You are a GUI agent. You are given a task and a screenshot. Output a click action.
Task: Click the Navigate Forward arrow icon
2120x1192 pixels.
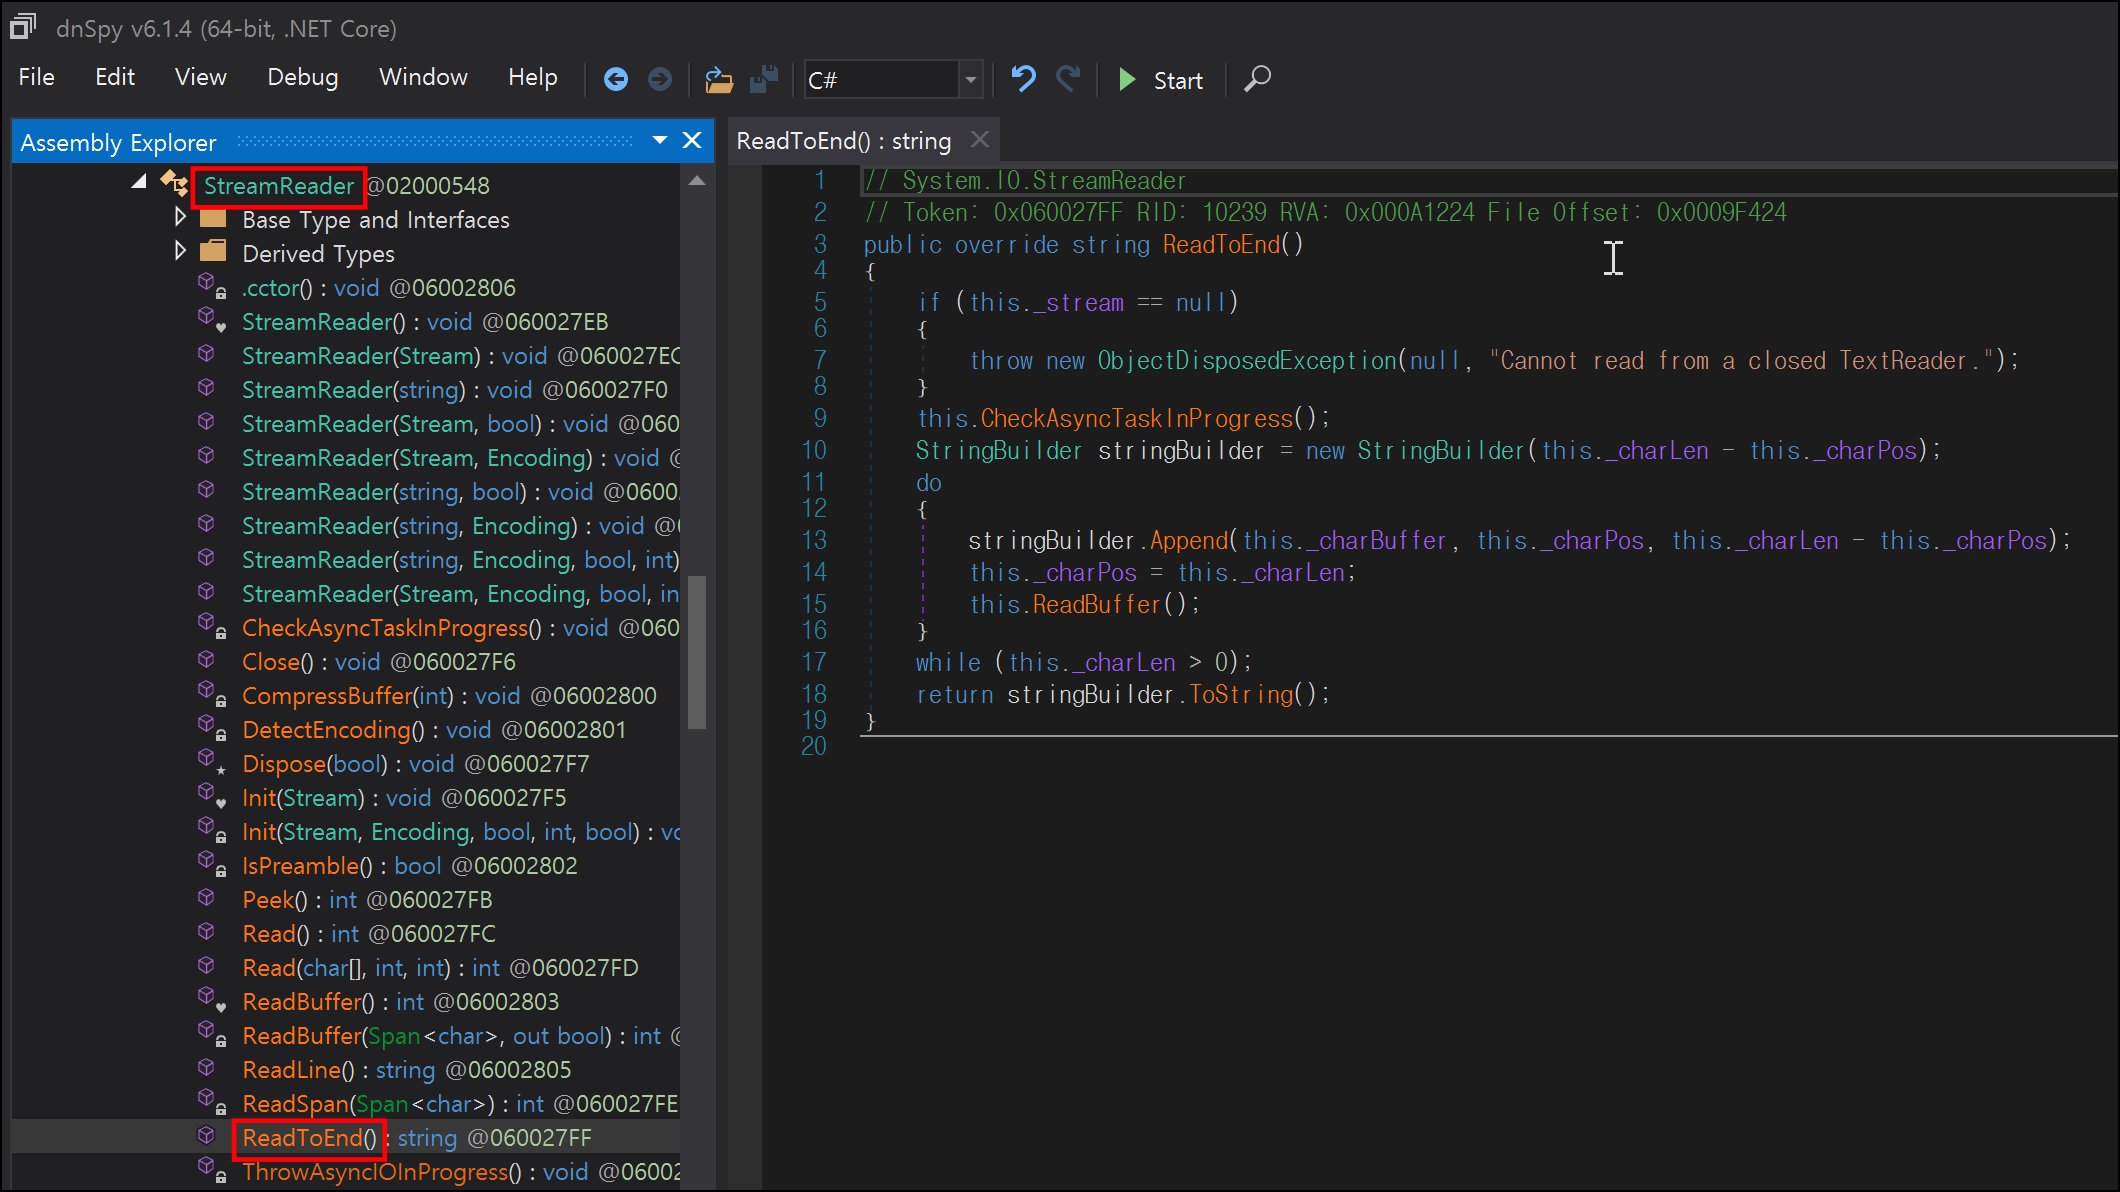pos(660,79)
